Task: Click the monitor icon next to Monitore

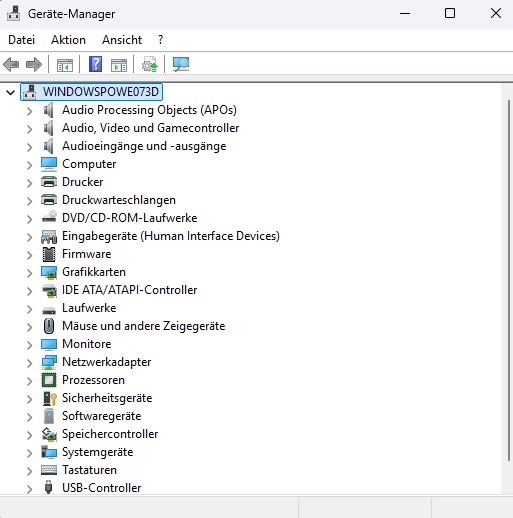Action: [x=49, y=345]
